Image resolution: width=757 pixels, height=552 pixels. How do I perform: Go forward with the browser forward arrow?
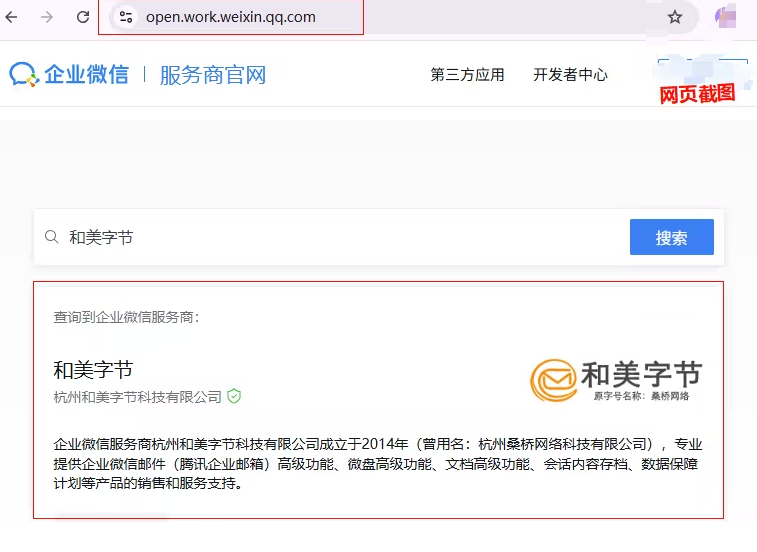(x=47, y=17)
